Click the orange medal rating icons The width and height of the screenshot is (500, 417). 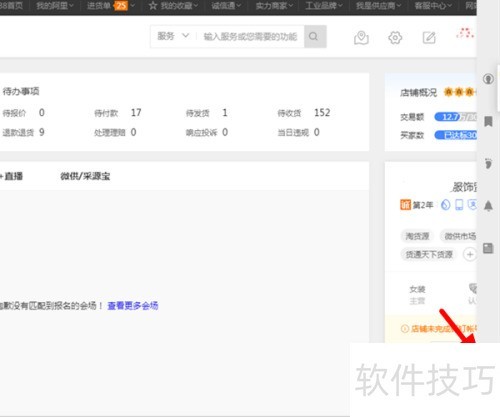(x=459, y=92)
